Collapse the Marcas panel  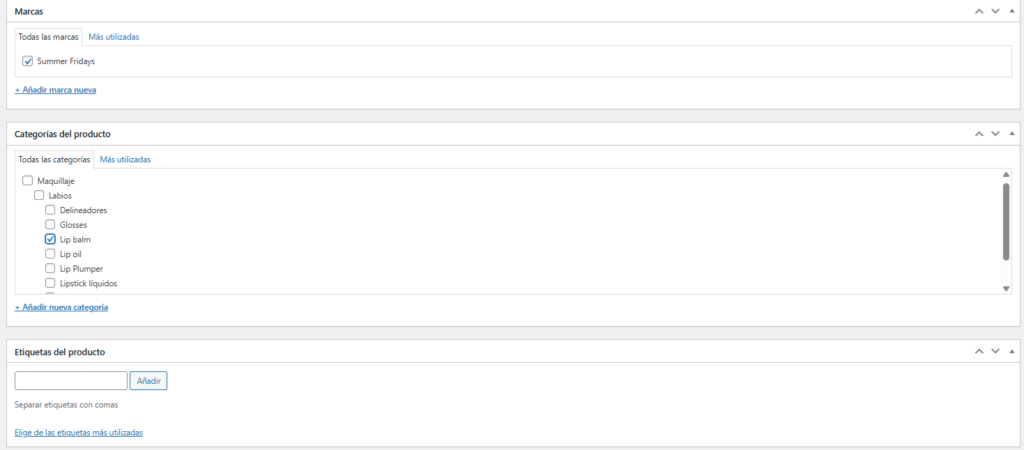click(1011, 11)
